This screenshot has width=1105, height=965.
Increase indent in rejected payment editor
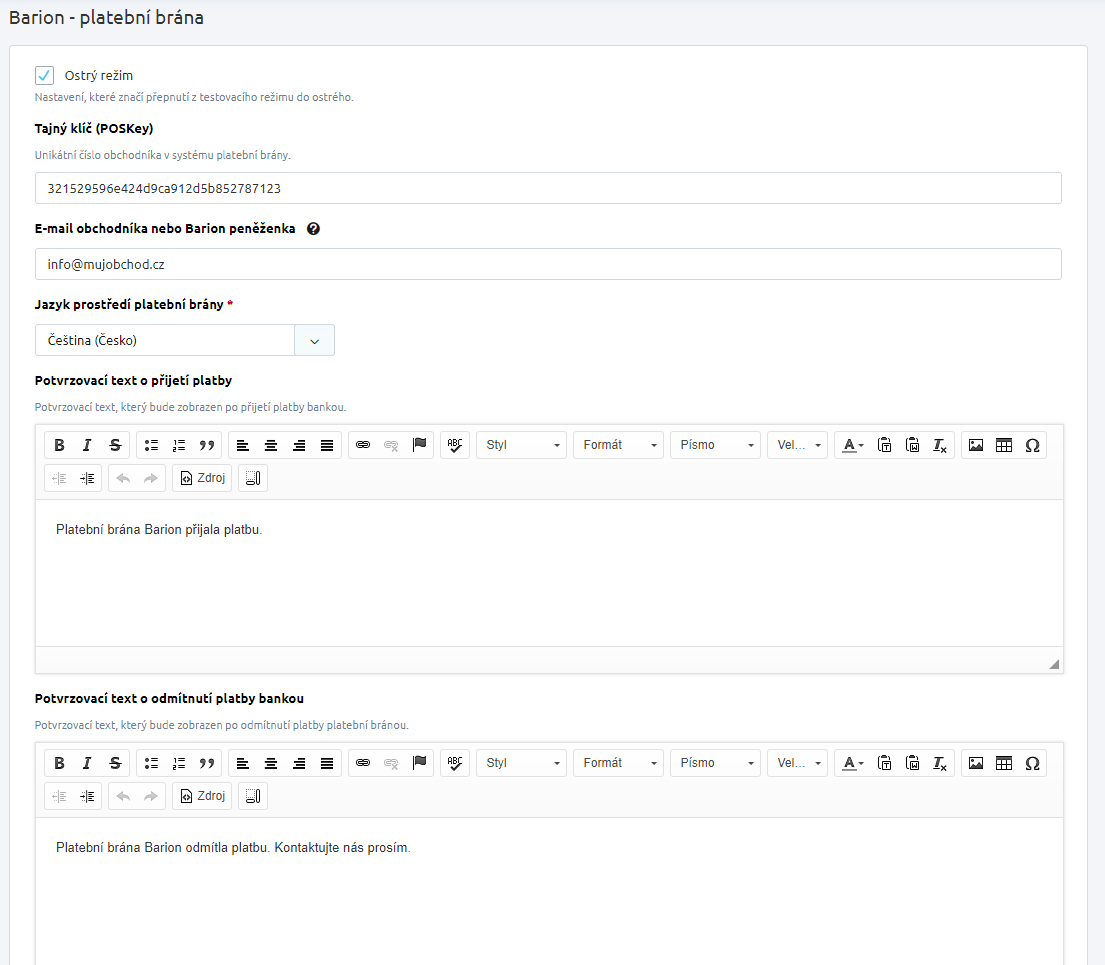tap(87, 796)
